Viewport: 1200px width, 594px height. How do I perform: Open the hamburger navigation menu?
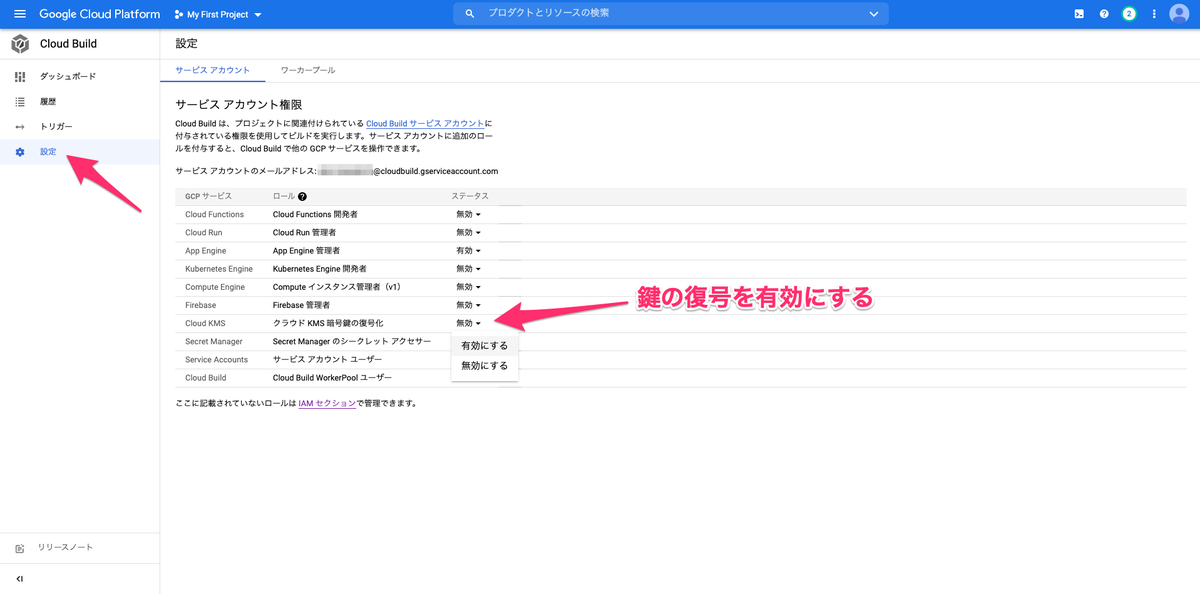[19, 14]
